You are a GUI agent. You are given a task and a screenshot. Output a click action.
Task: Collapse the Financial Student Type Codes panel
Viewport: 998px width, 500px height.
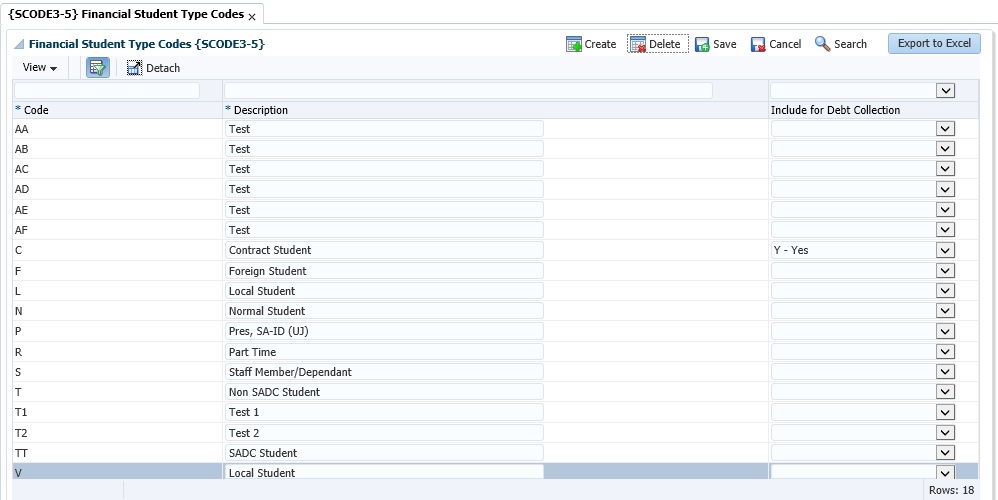[18, 45]
